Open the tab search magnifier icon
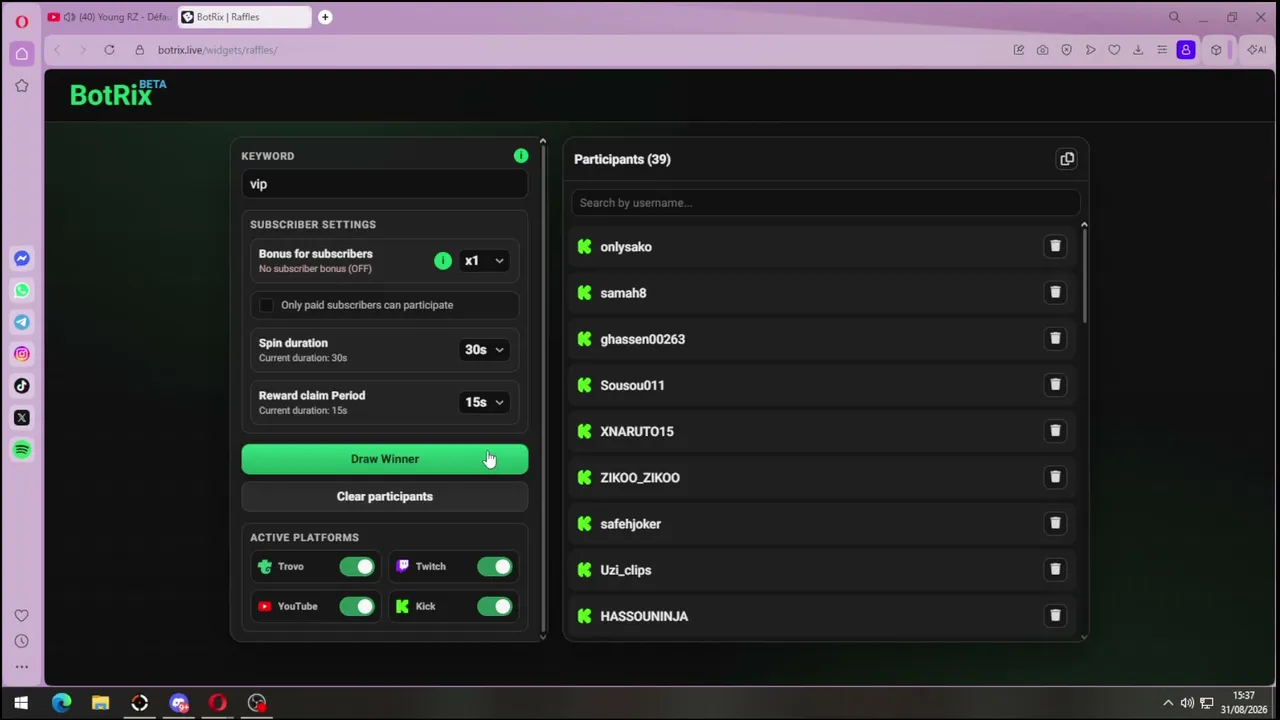The image size is (1280, 720). tap(1175, 17)
